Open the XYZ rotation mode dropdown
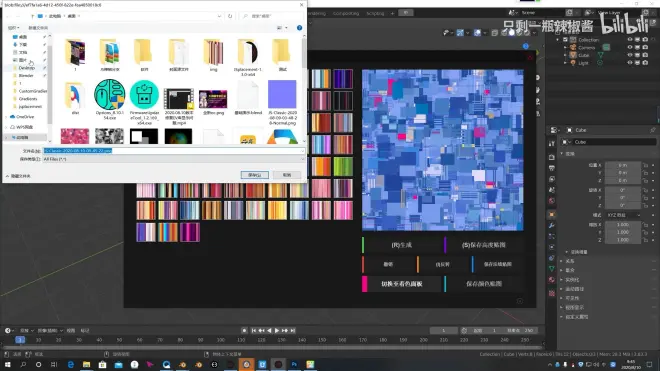 point(623,215)
